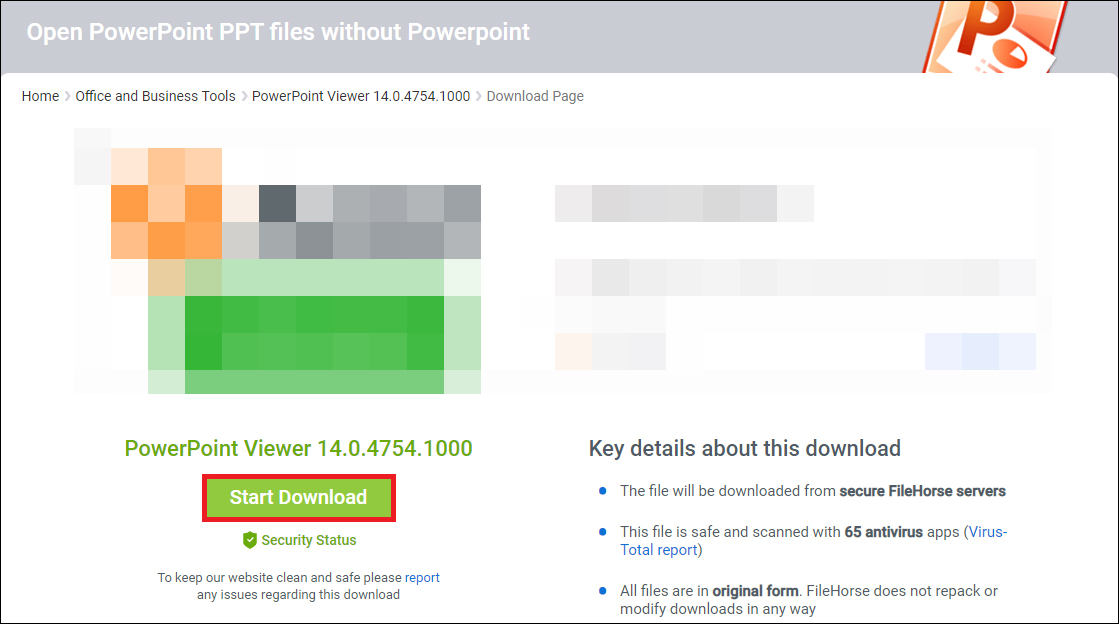Open PowerPoint Viewer 14.0.4754.1000 breadcrumb
Screen dimensions: 1119x624
[x=361, y=96]
